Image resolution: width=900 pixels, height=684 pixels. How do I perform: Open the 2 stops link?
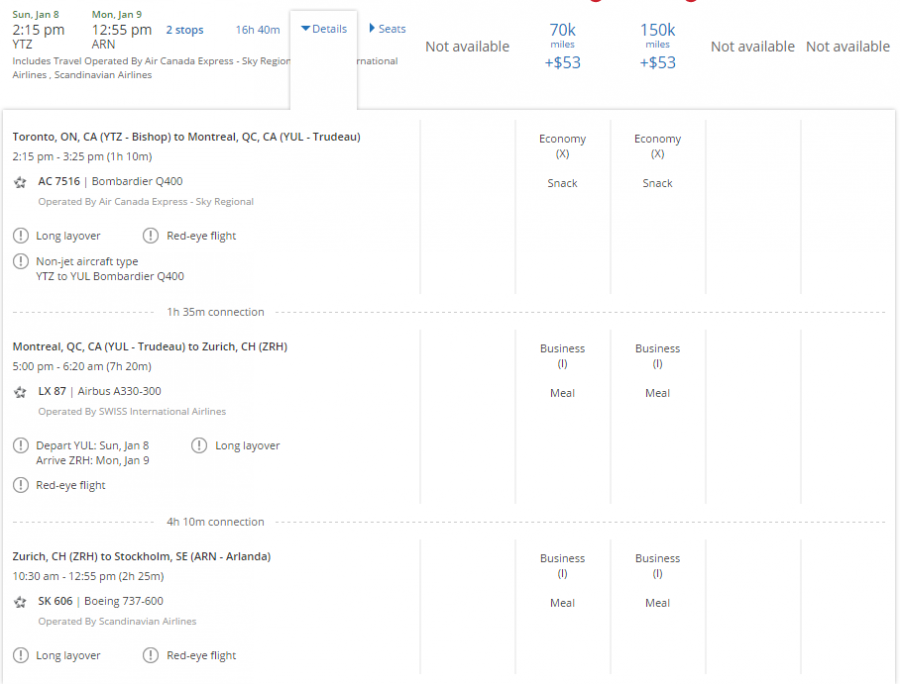coord(184,30)
